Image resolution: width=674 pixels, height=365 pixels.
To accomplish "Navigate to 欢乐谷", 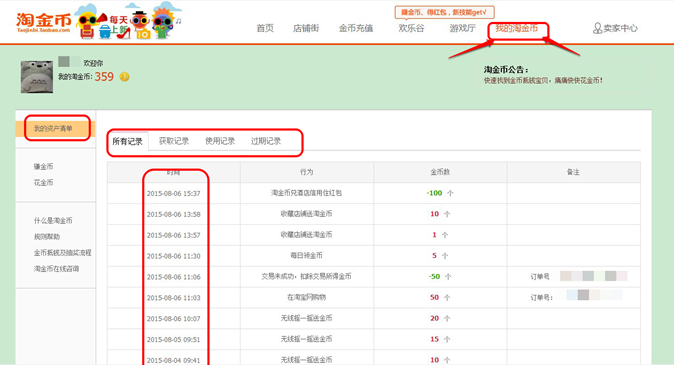I will pos(411,28).
